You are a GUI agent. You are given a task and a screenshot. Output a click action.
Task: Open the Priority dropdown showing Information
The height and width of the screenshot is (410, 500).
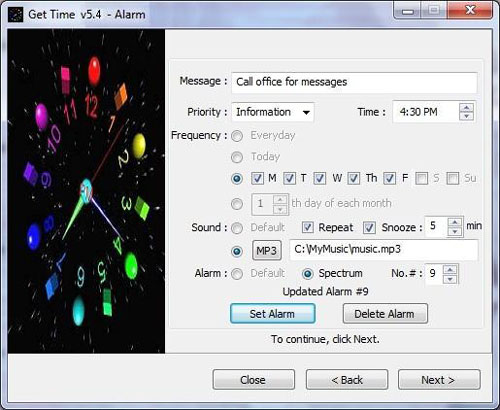pyautogui.click(x=273, y=112)
